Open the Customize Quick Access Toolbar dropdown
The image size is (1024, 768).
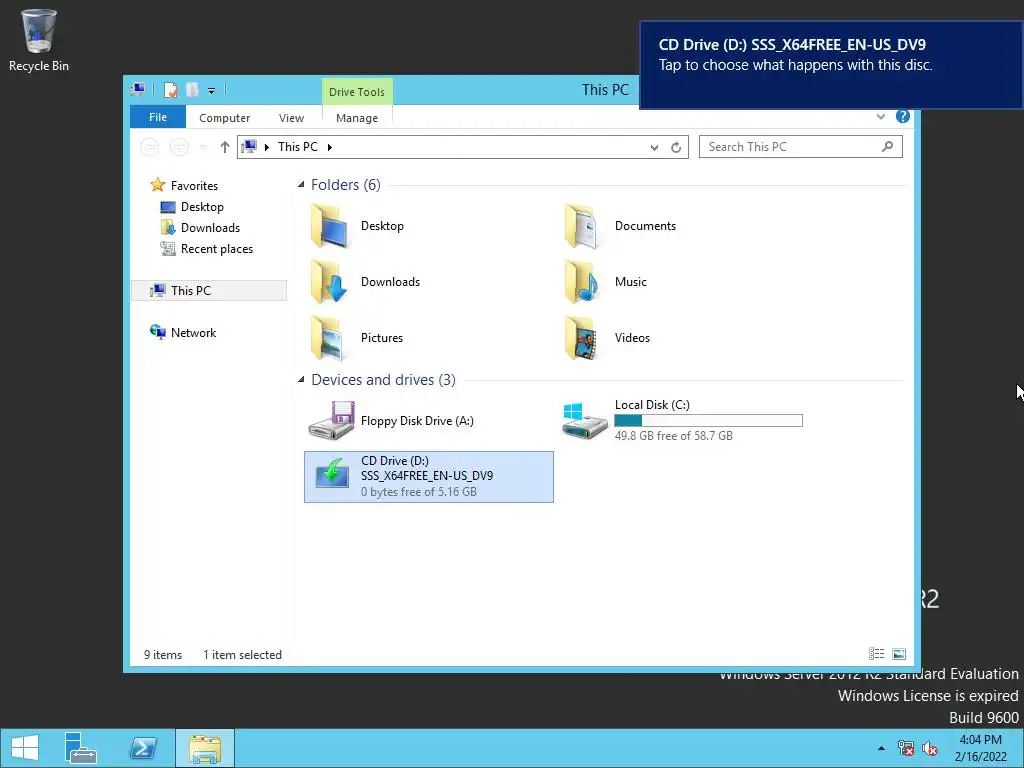tap(212, 91)
